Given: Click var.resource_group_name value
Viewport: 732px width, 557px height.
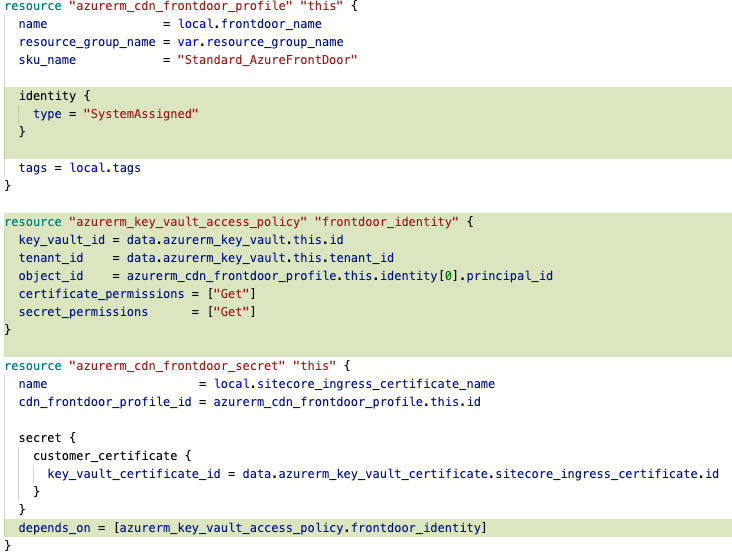Looking at the screenshot, I should coord(260,42).
